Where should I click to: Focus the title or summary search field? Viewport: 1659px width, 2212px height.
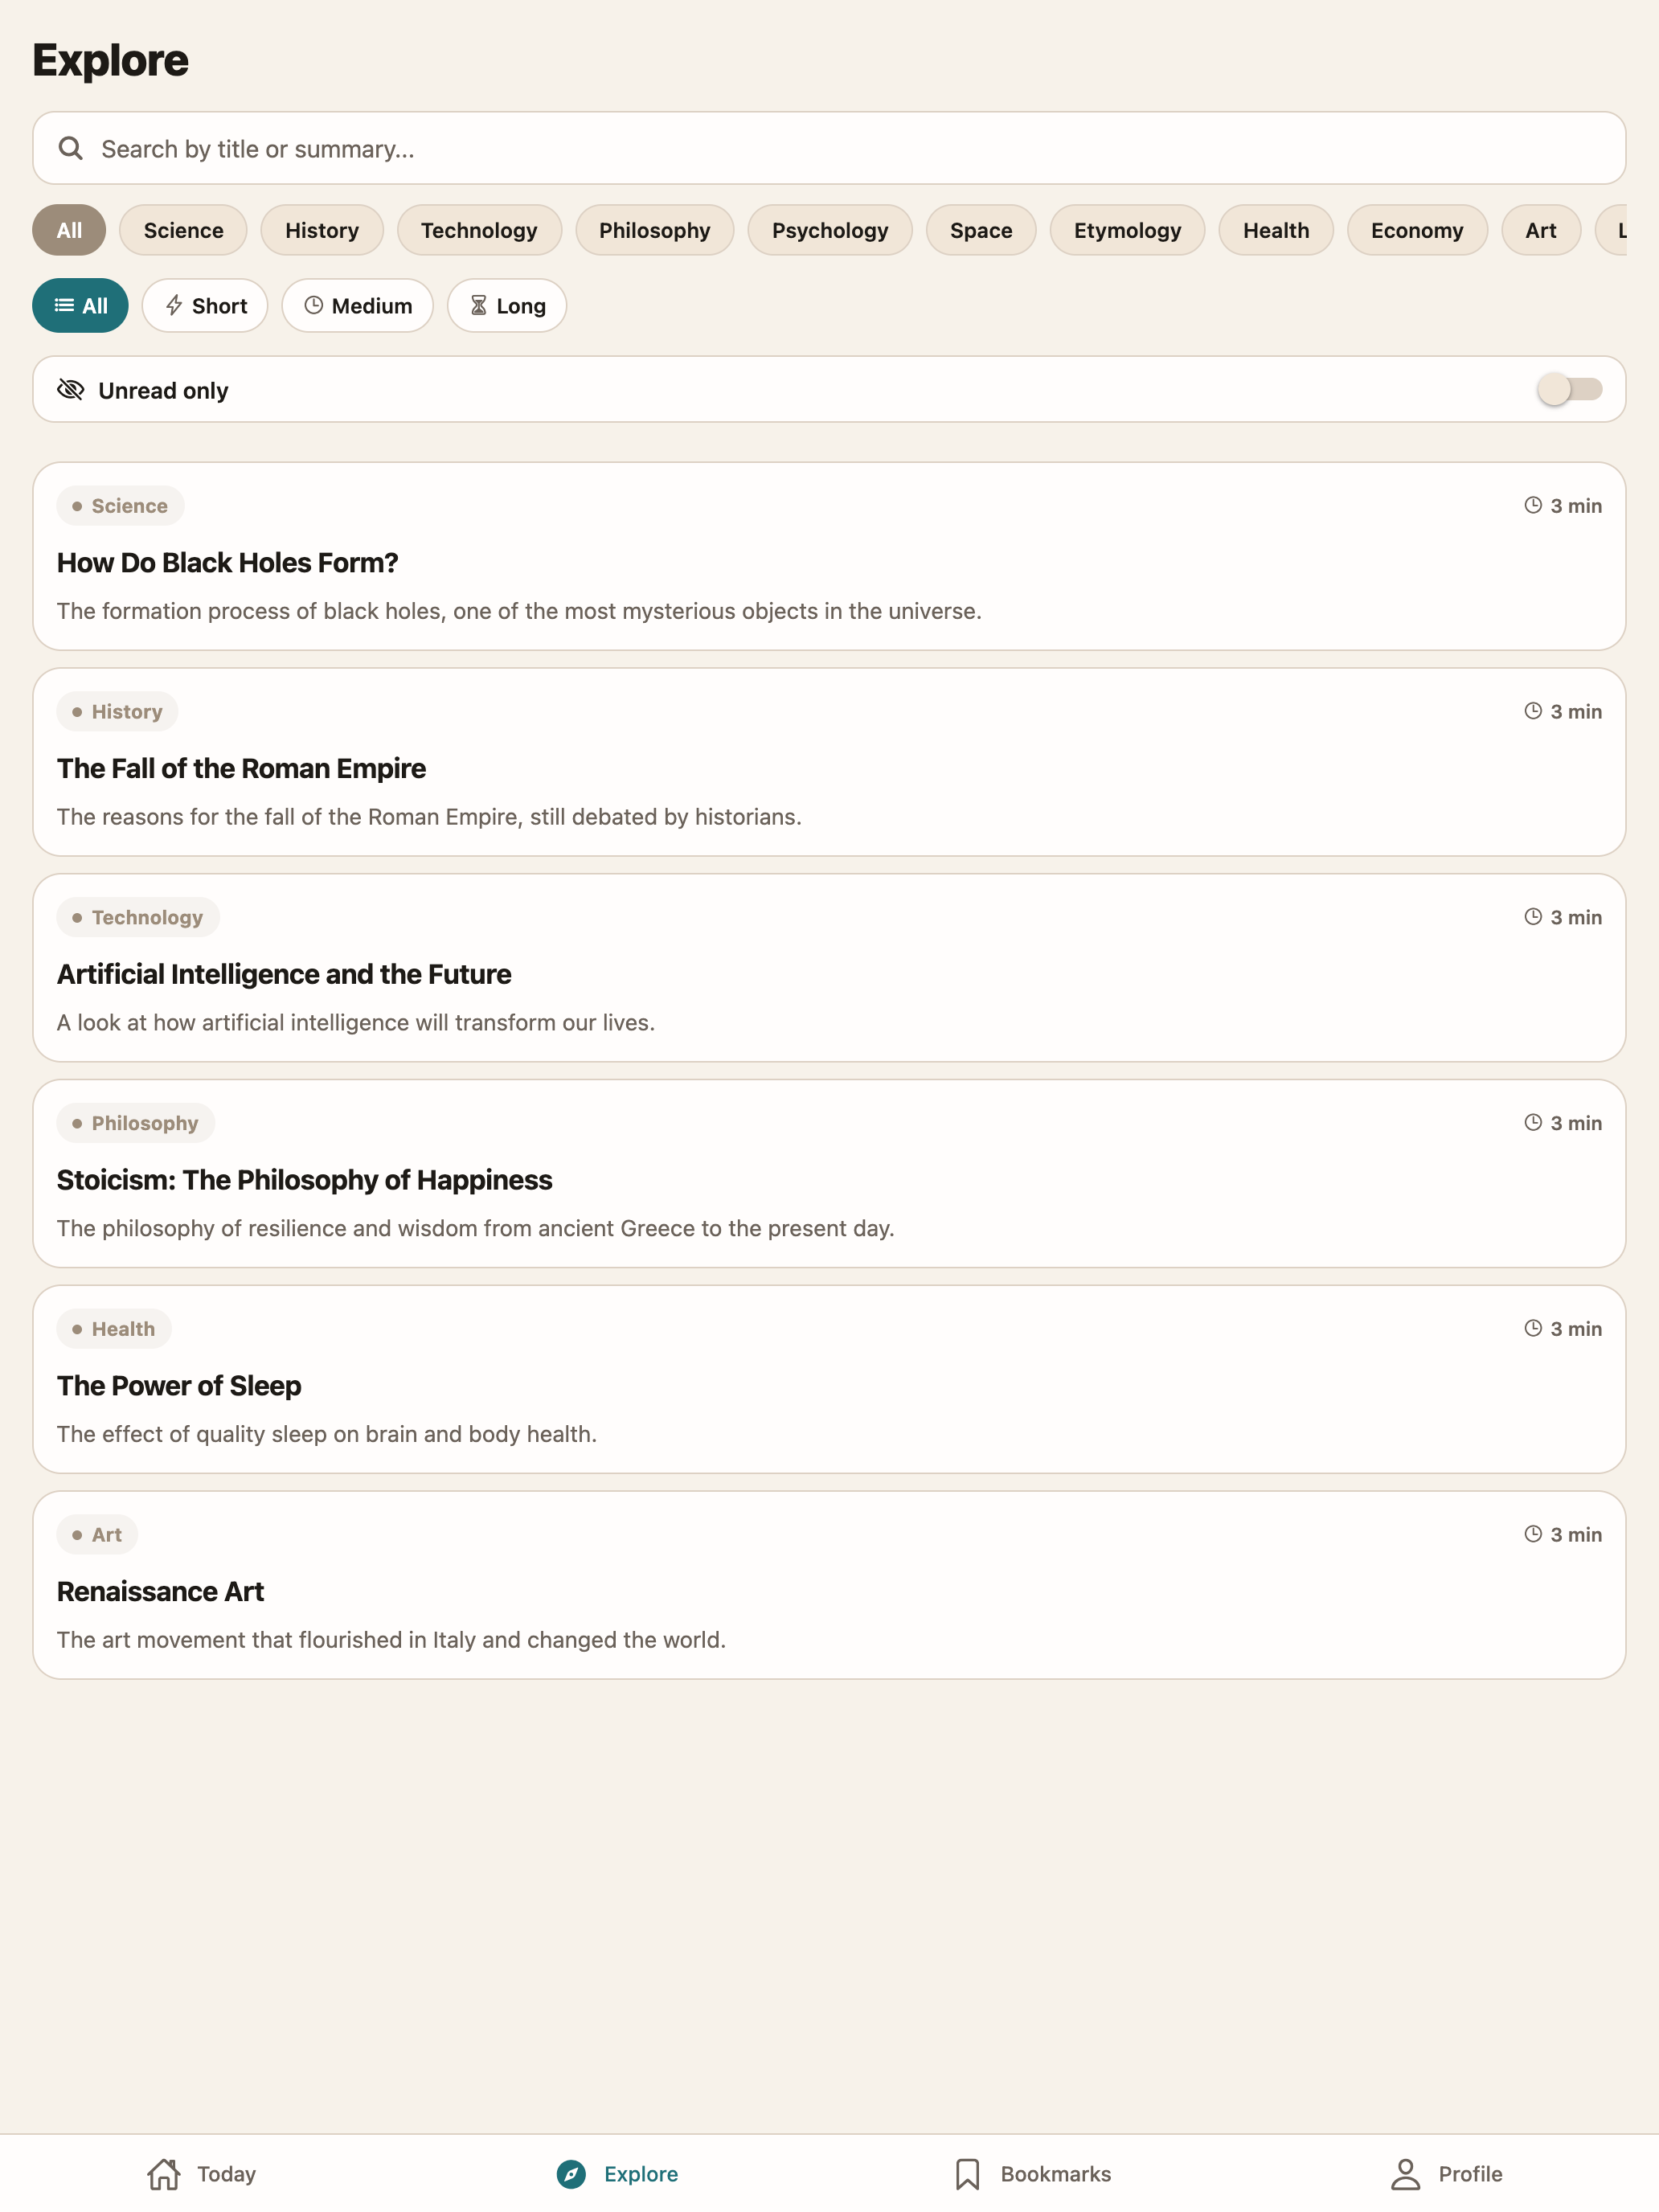[829, 148]
